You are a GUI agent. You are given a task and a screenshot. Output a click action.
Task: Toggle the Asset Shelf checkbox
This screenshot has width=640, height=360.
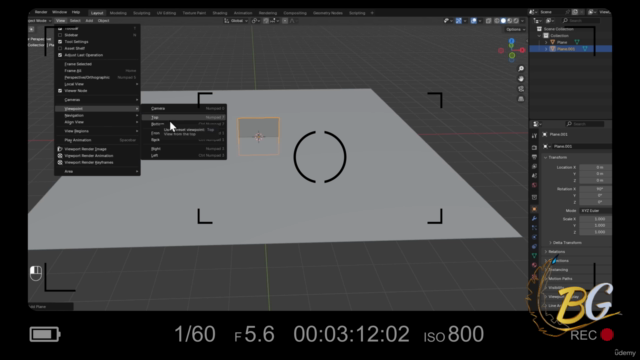[x=60, y=48]
